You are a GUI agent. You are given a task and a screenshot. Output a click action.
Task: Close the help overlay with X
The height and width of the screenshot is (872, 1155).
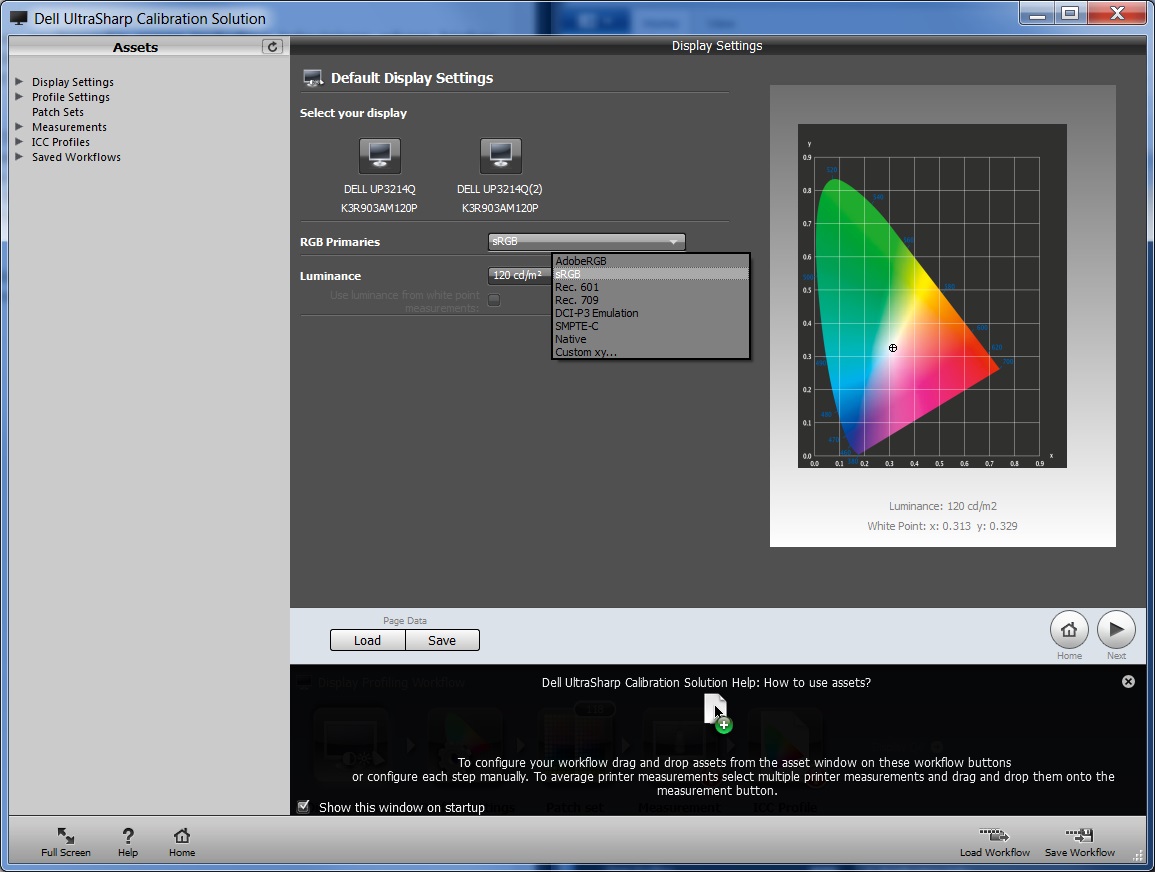coord(1128,681)
